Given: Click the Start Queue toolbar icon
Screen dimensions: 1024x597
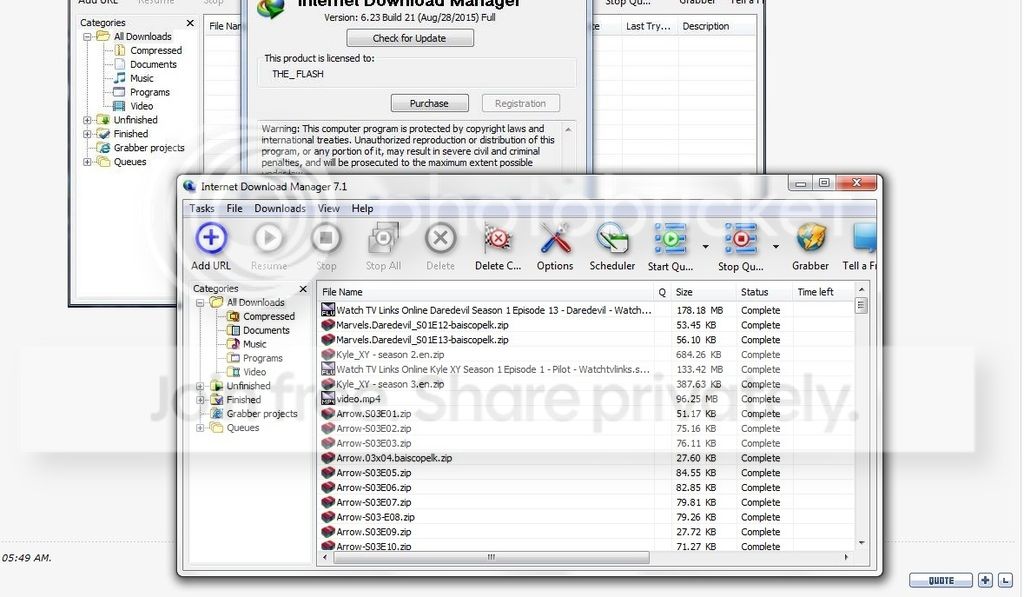Looking at the screenshot, I should pyautogui.click(x=670, y=238).
